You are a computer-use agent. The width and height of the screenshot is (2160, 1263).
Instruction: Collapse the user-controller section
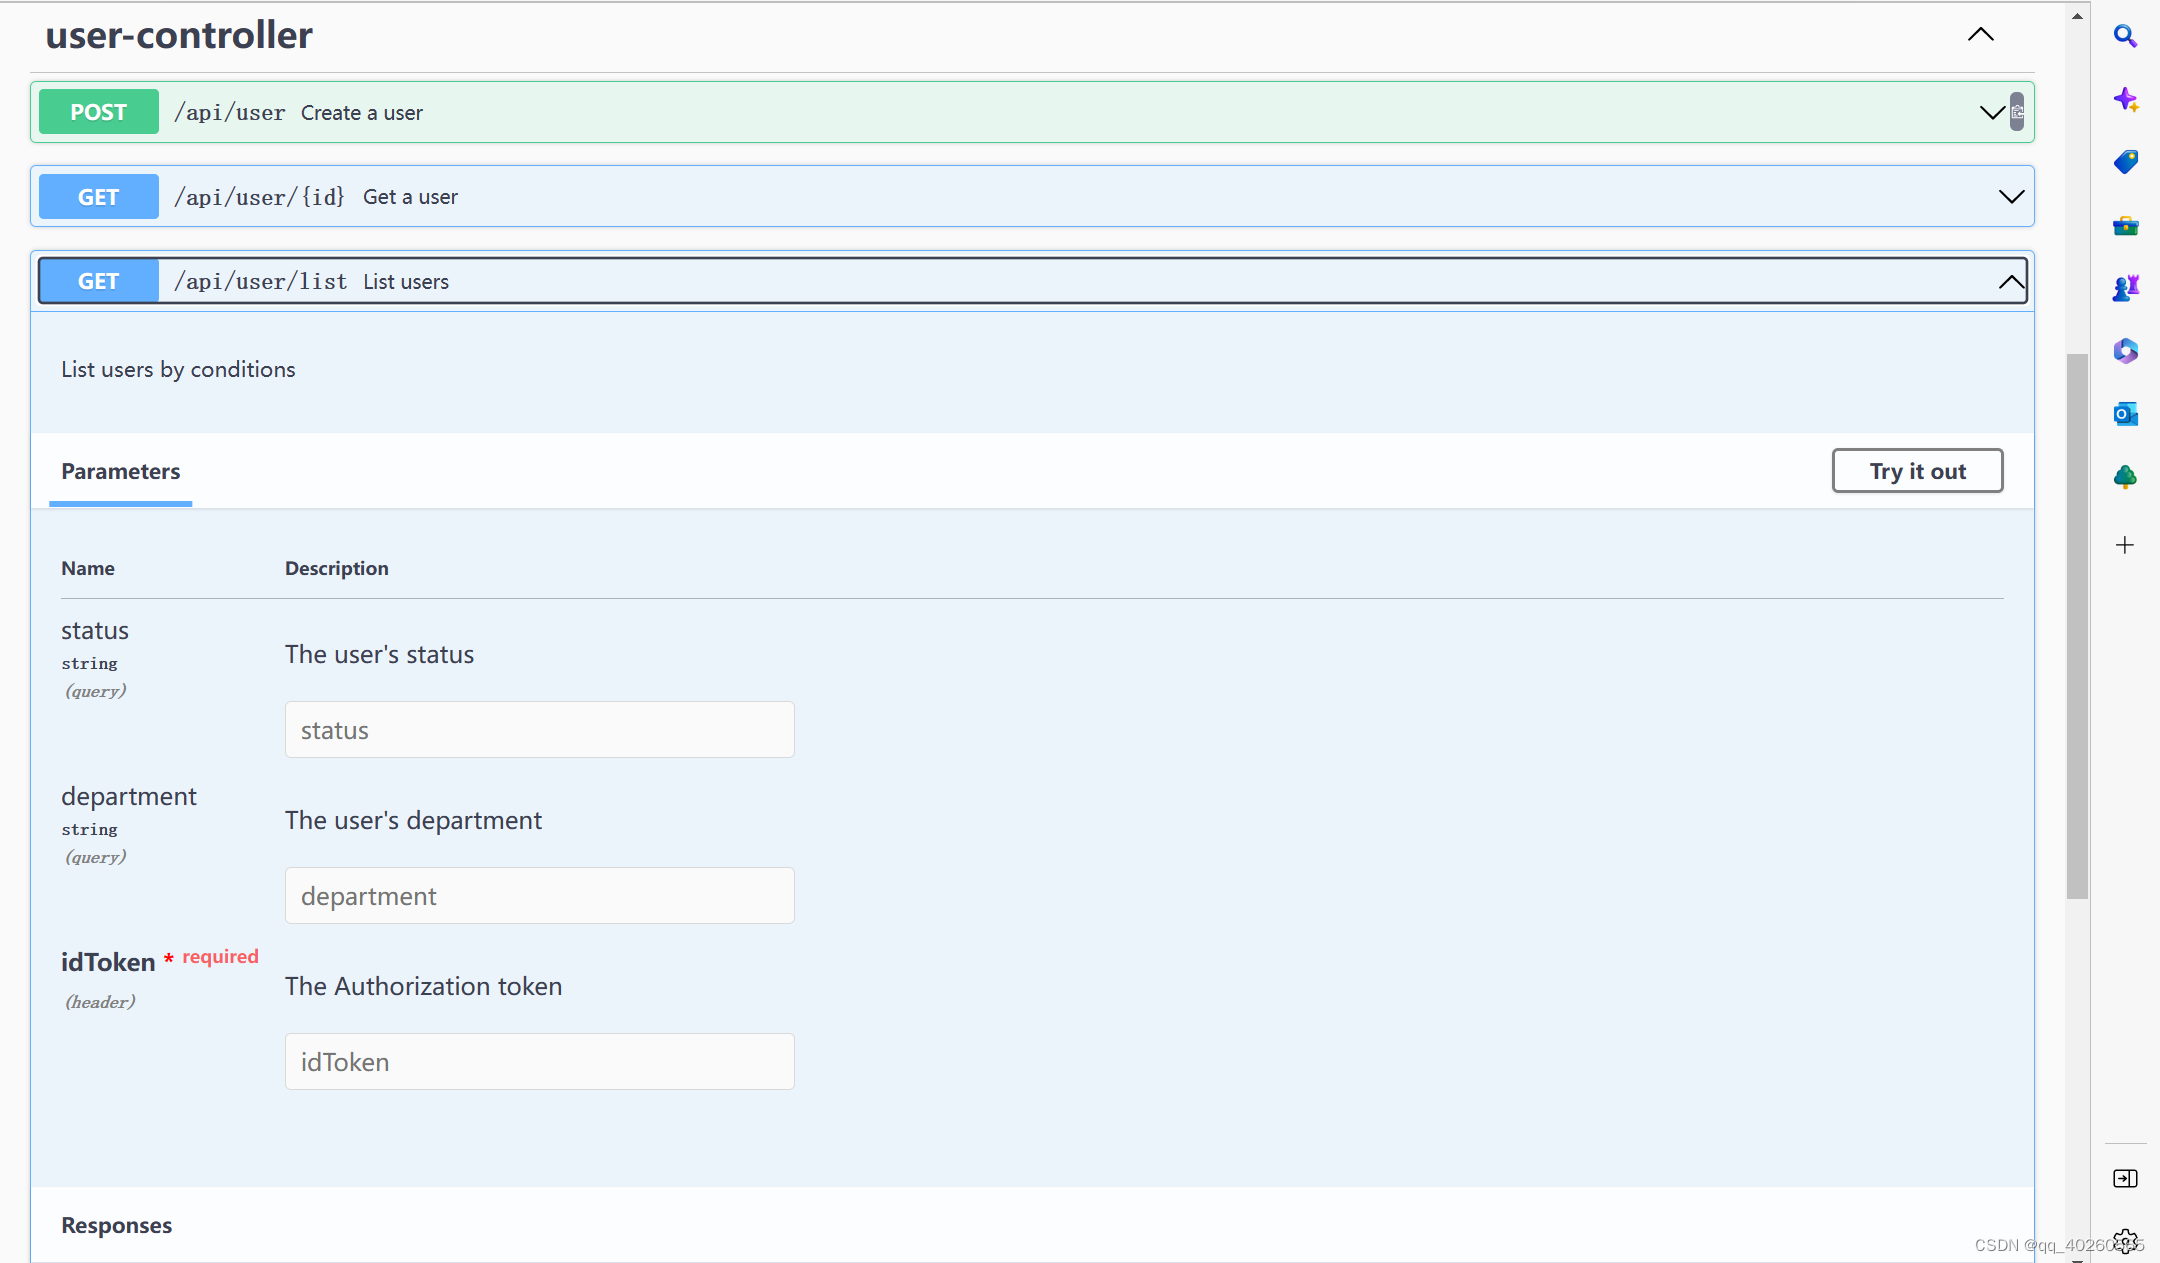1980,35
